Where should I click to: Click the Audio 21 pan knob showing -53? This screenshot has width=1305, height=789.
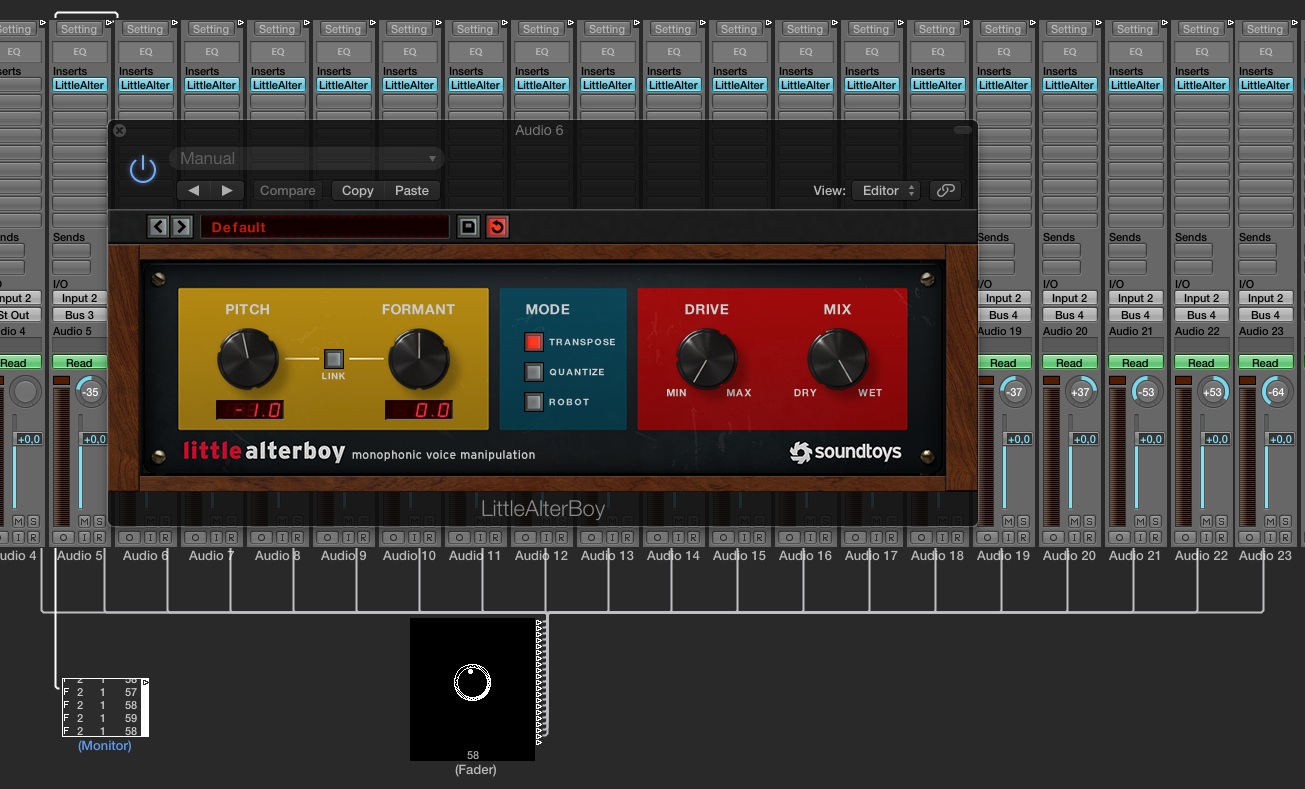[x=1147, y=392]
